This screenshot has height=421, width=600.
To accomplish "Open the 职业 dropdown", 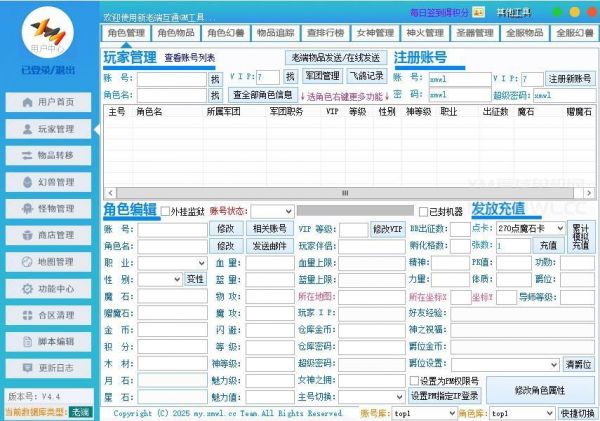I will click(x=173, y=263).
